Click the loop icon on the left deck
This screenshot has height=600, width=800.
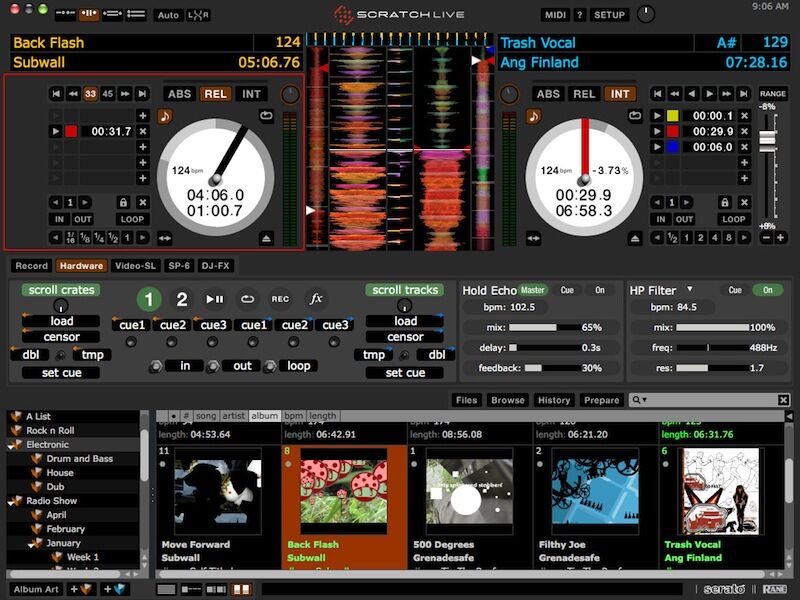132,218
